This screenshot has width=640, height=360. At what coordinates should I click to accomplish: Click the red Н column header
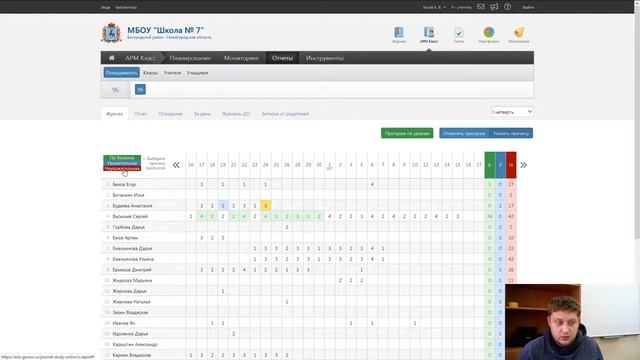click(511, 165)
